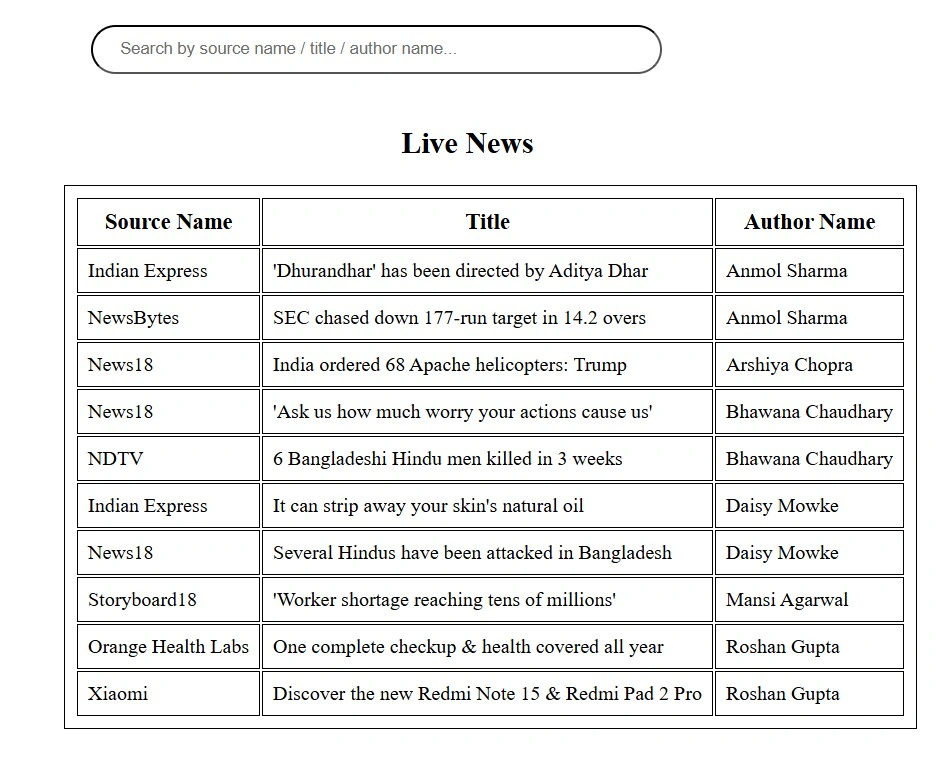Click Bhawana Chaudhary in the 'Ask us' row
The height and width of the screenshot is (762, 942).
(809, 412)
